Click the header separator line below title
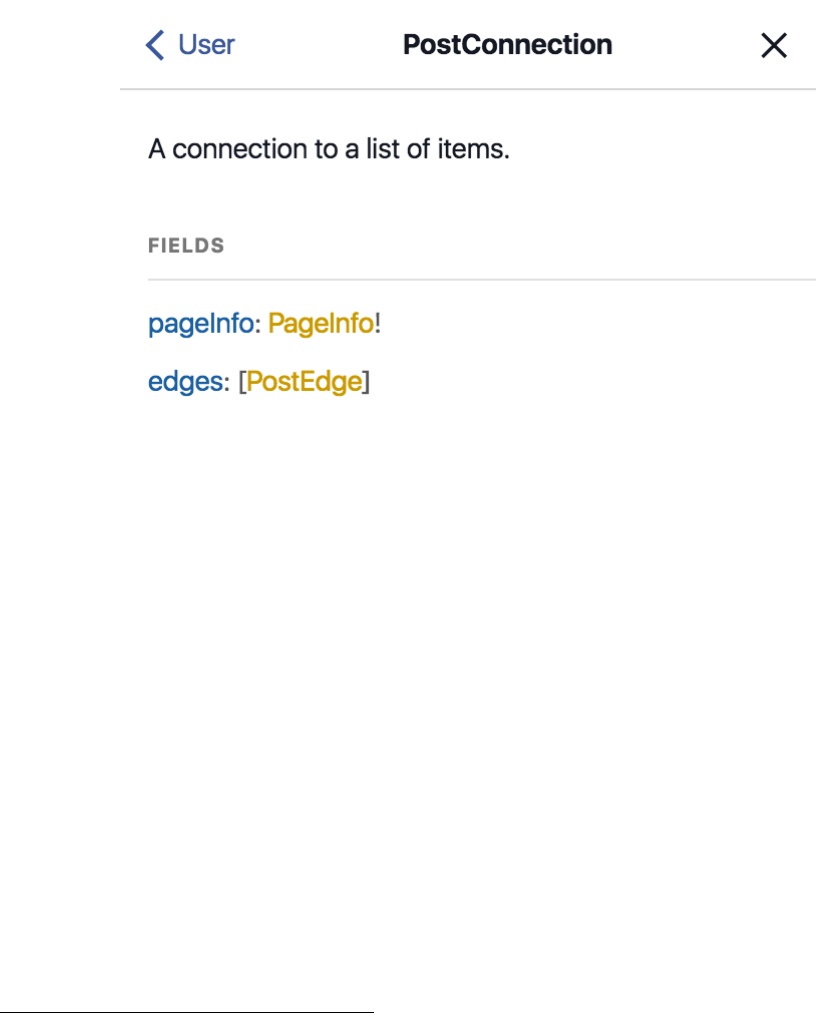 pyautogui.click(x=468, y=90)
